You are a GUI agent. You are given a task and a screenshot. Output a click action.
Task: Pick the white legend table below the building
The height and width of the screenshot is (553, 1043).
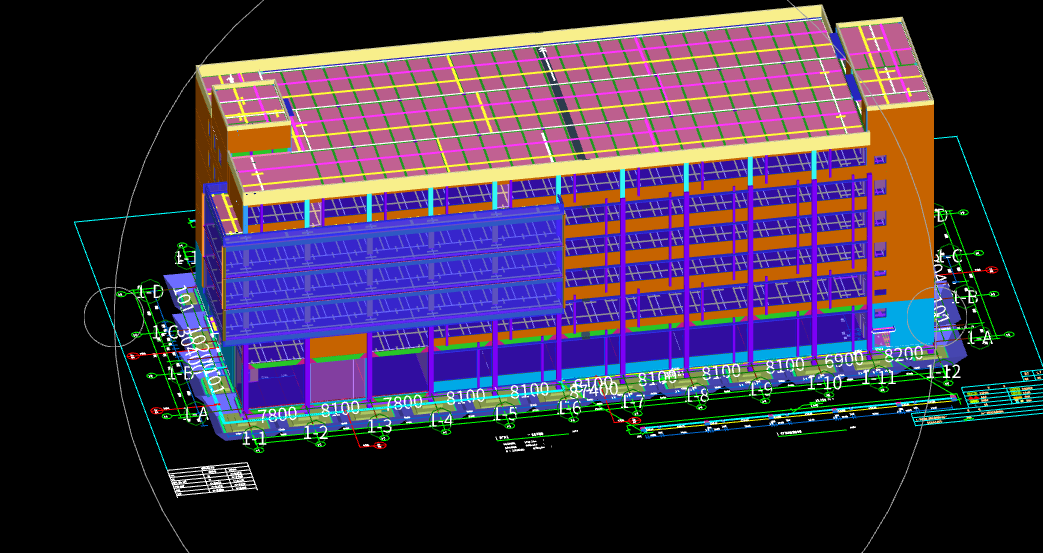tap(212, 480)
